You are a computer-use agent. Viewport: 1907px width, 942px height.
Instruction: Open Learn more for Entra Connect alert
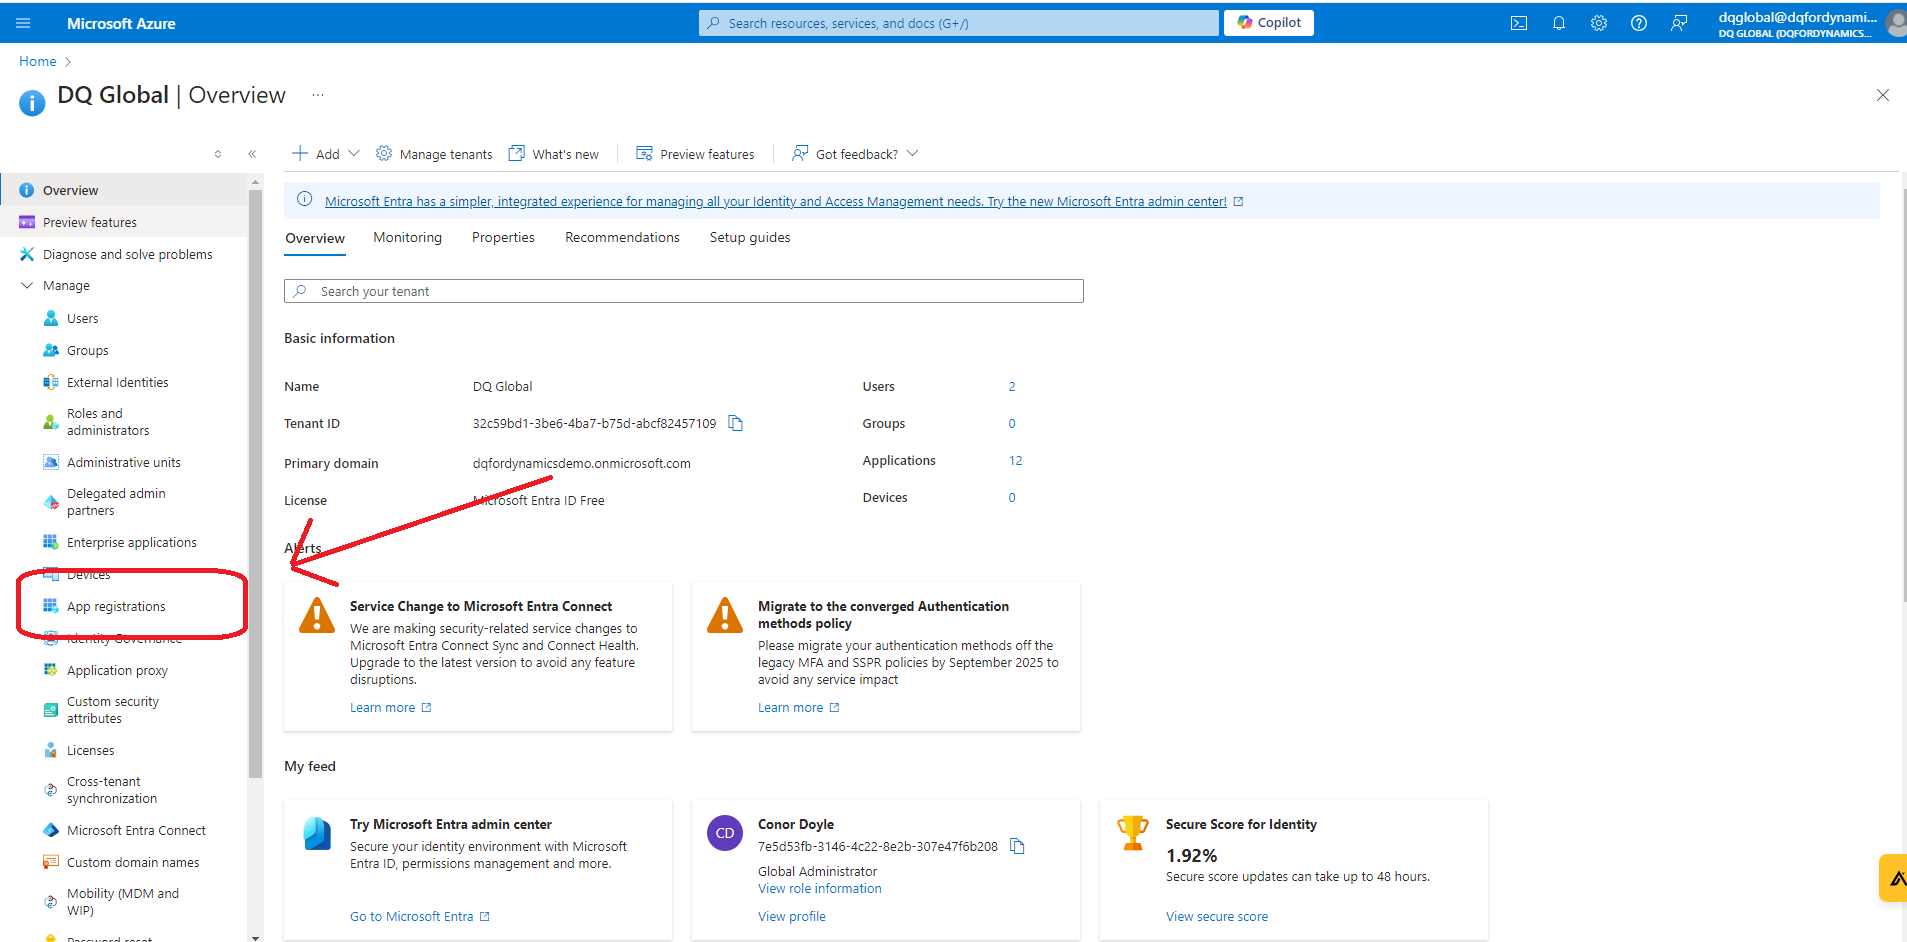391,707
